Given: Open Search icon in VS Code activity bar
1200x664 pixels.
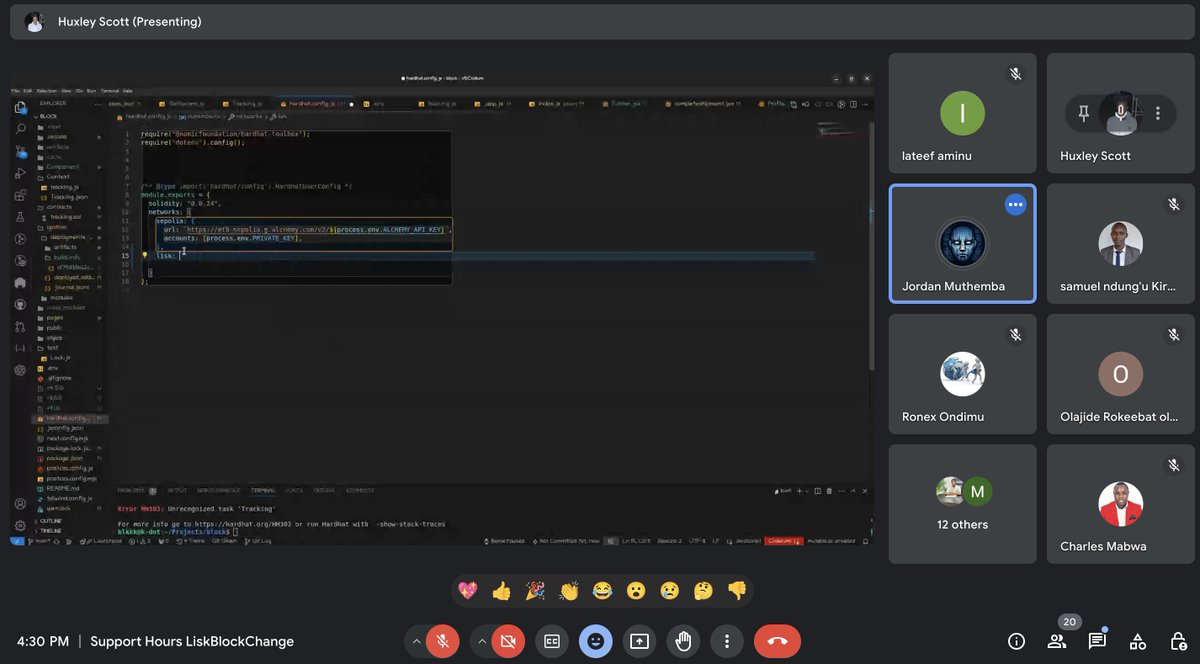Looking at the screenshot, I should click(20, 130).
